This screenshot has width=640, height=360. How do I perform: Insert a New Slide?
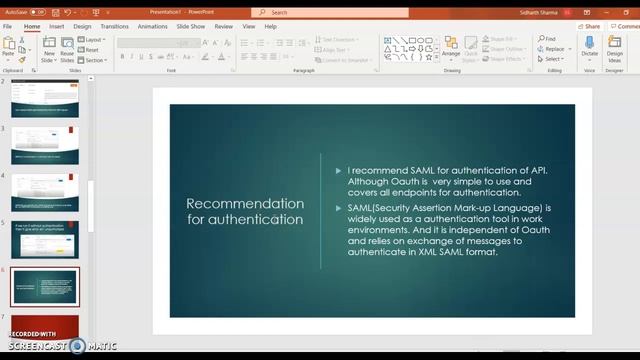pos(49,50)
